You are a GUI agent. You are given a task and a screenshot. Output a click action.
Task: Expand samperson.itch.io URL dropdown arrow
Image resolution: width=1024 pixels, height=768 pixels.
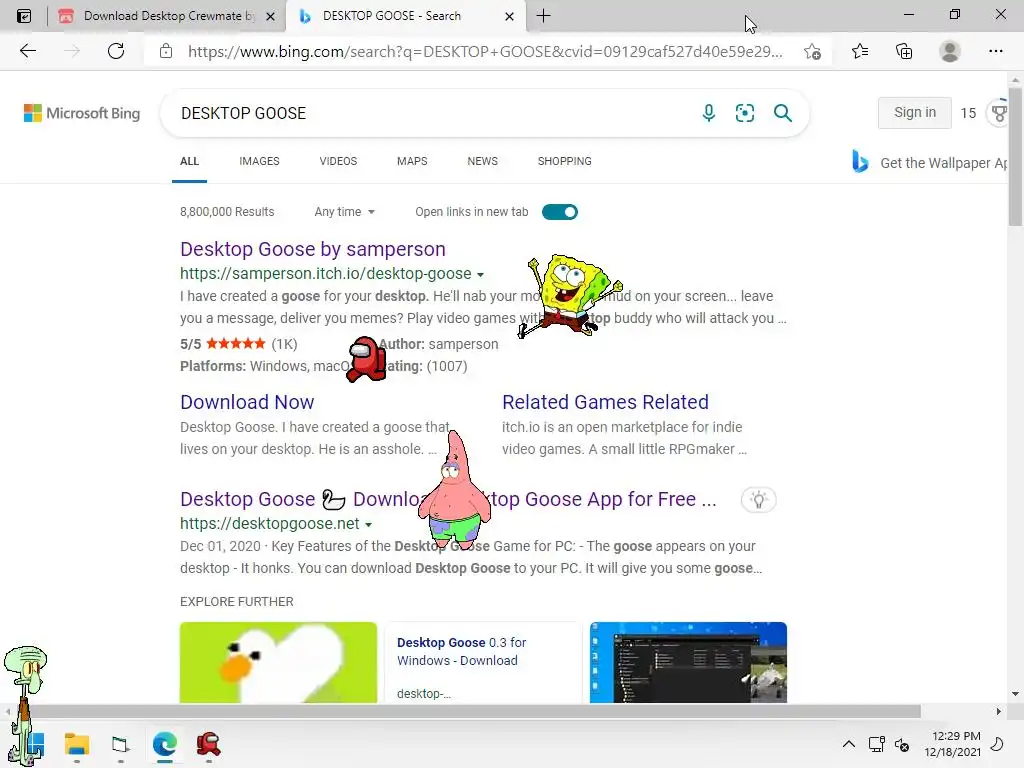[x=480, y=274]
